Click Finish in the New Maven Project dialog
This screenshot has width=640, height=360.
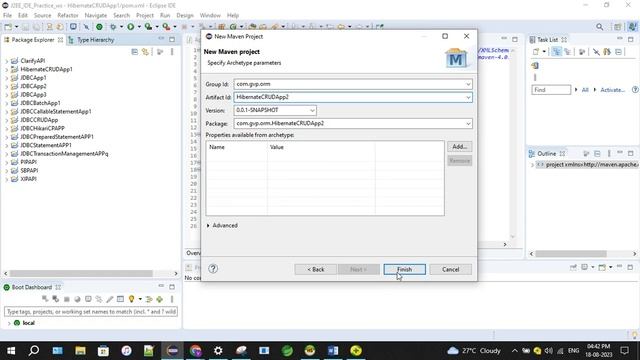404,269
